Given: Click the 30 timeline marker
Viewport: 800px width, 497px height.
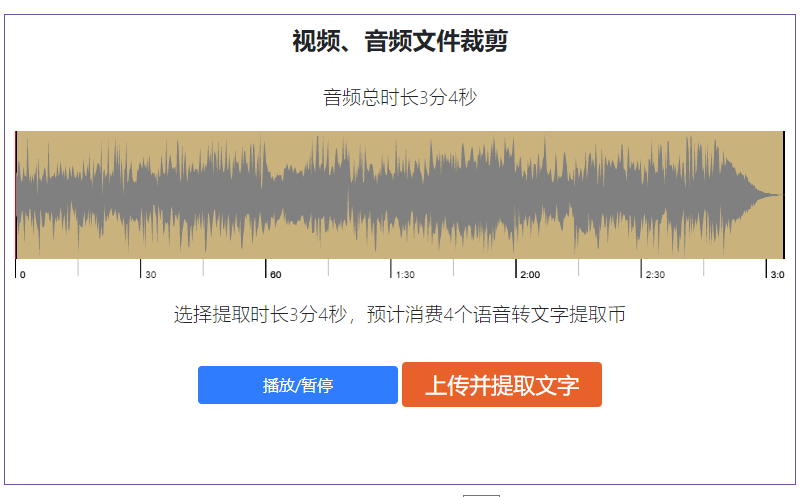Looking at the screenshot, I should tap(151, 275).
